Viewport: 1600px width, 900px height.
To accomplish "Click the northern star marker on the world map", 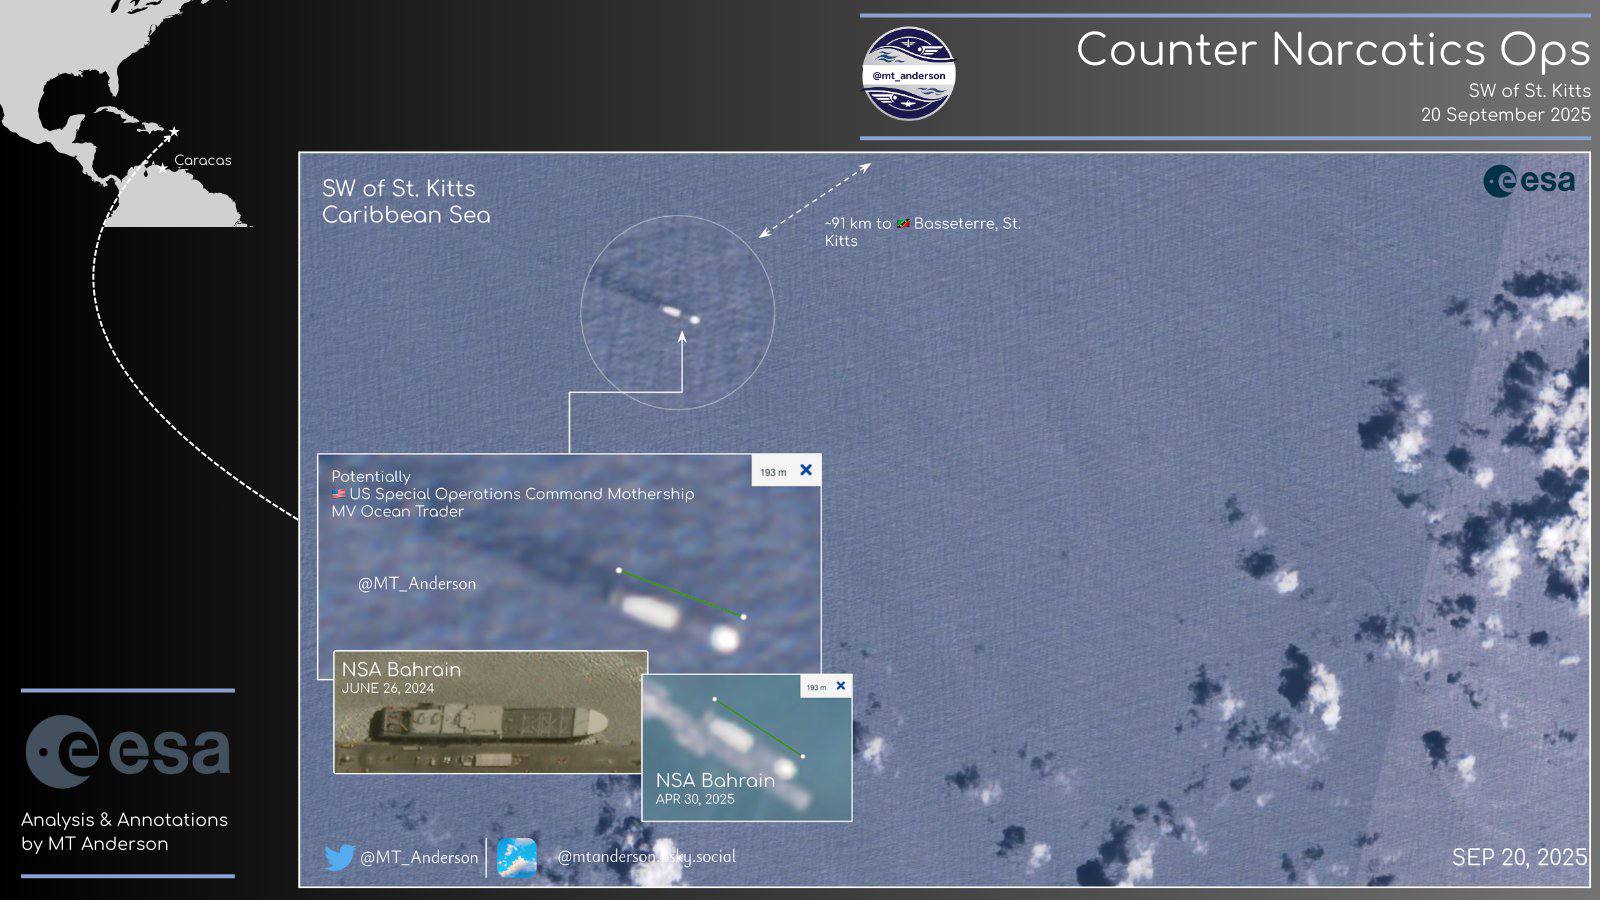I will pyautogui.click(x=174, y=132).
